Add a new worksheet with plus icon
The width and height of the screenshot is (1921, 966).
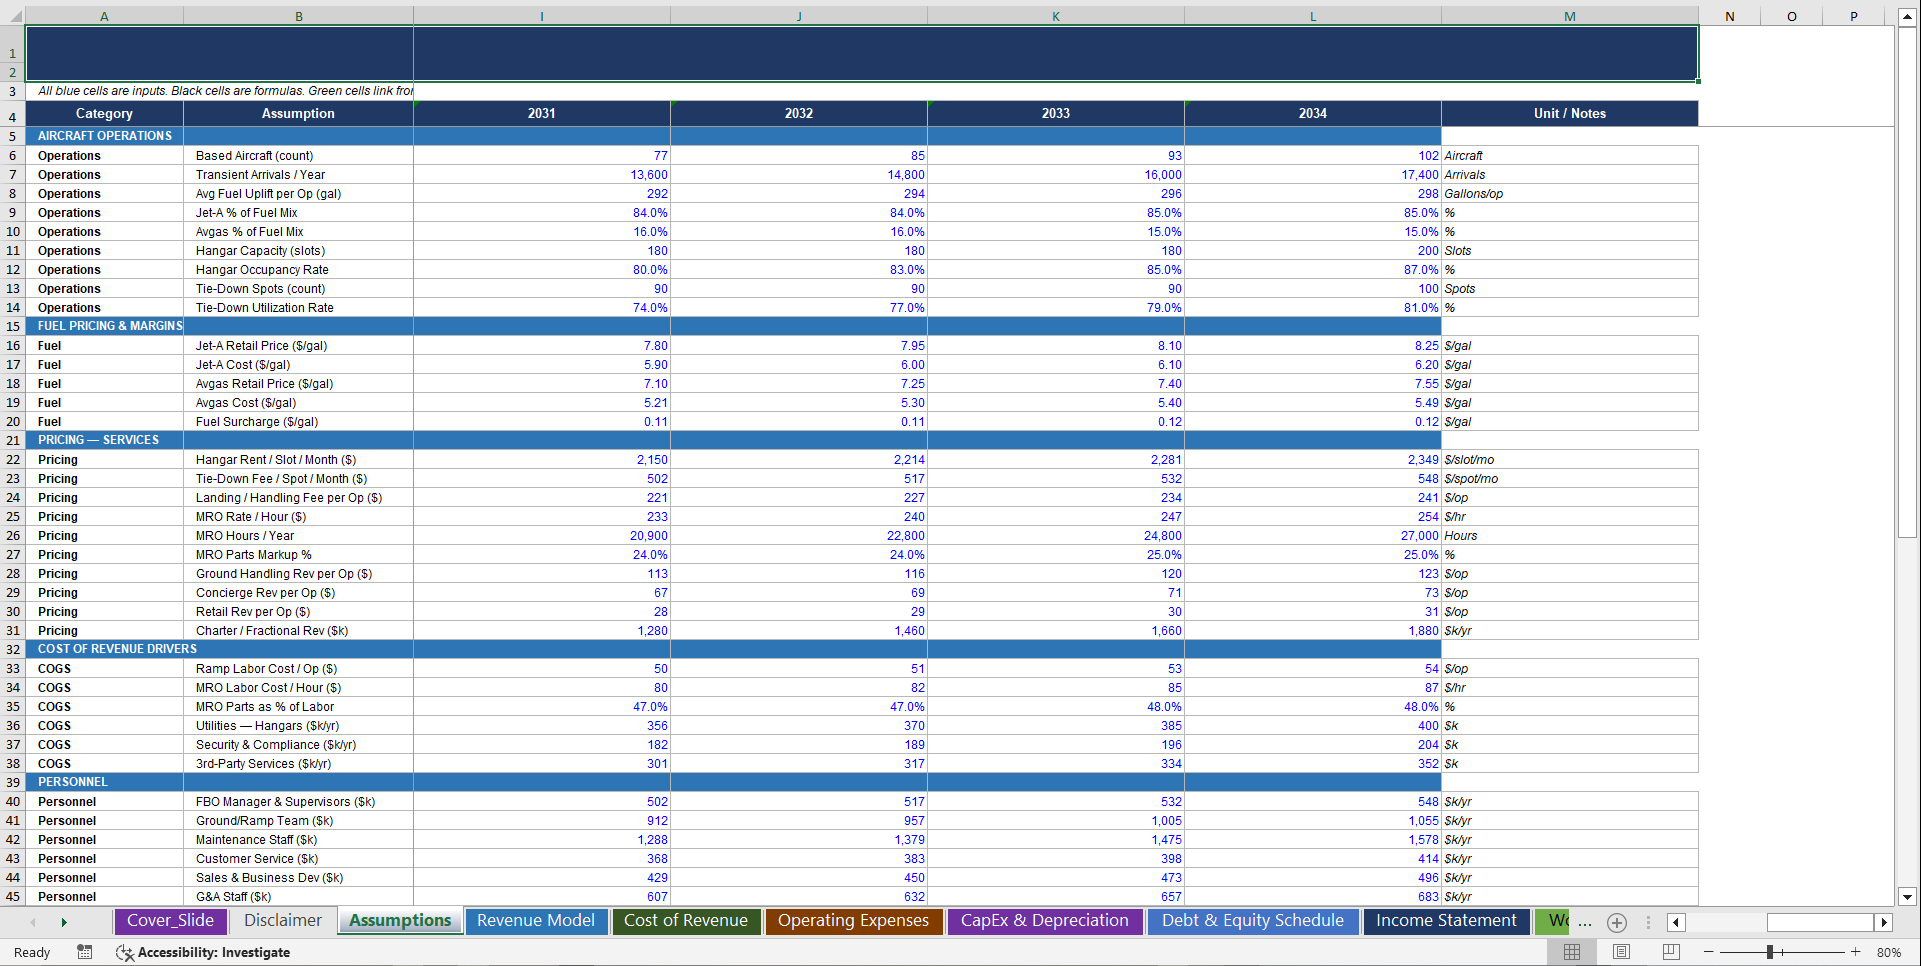coord(1616,922)
